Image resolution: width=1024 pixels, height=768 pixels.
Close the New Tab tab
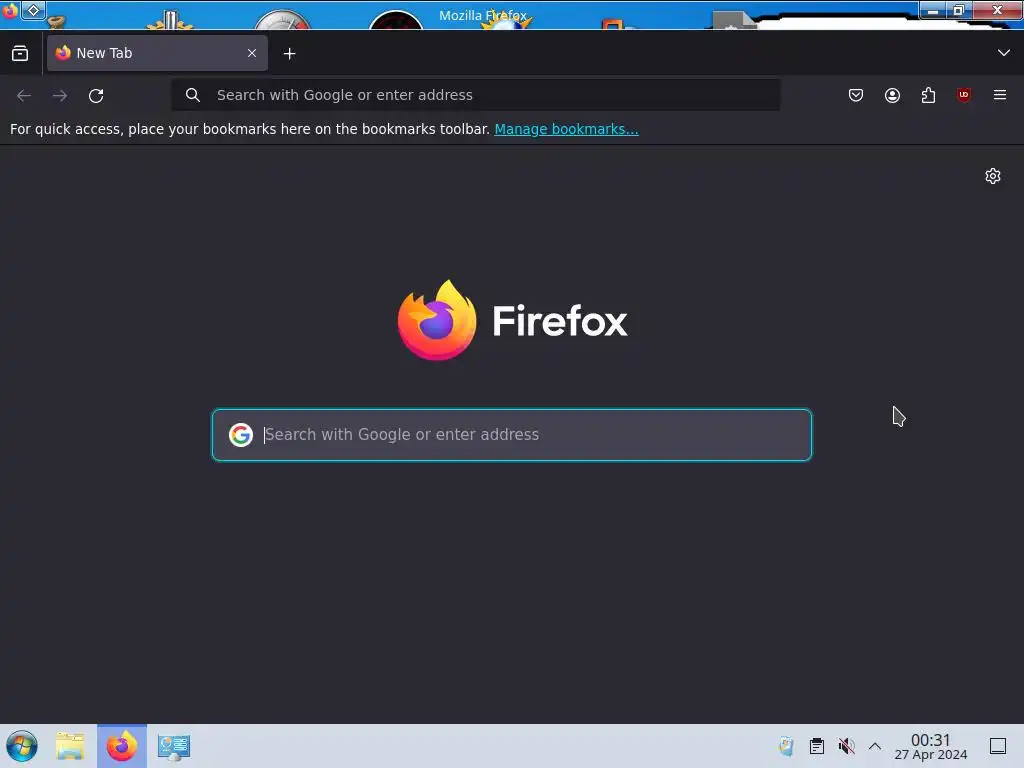tap(252, 53)
